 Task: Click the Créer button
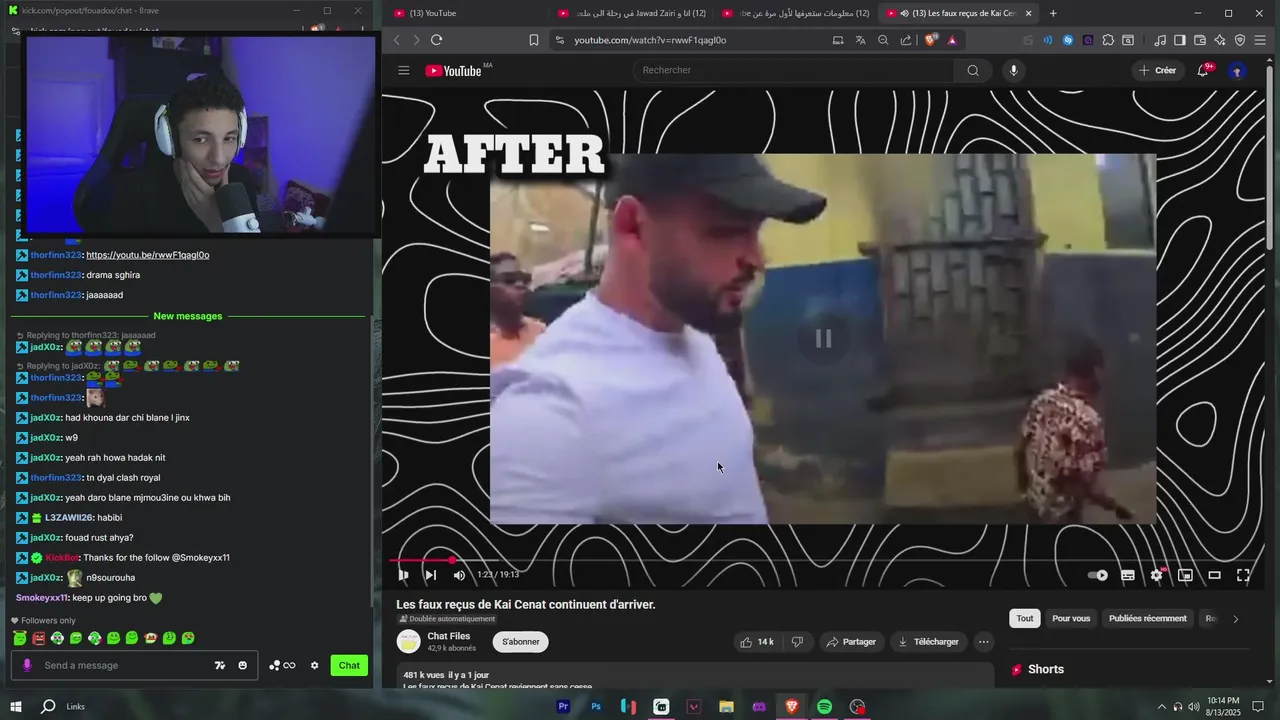1157,70
